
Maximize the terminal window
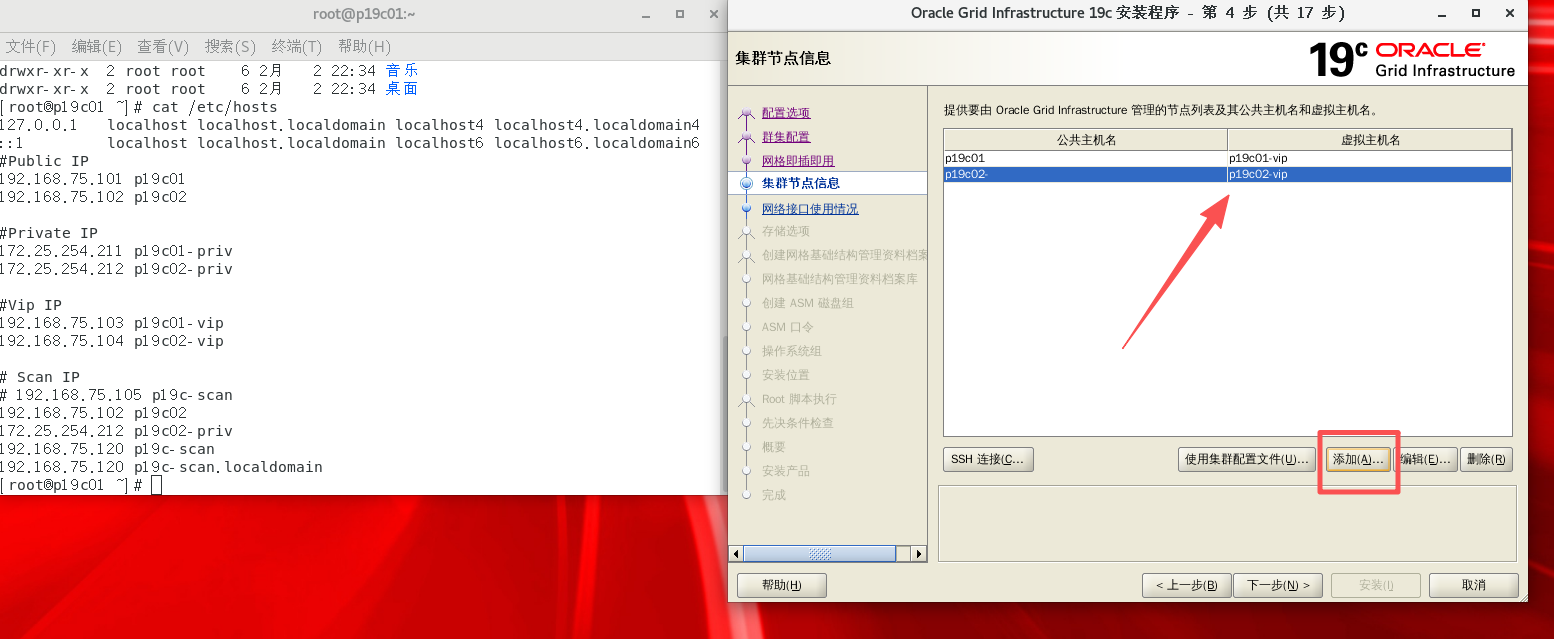tap(680, 14)
